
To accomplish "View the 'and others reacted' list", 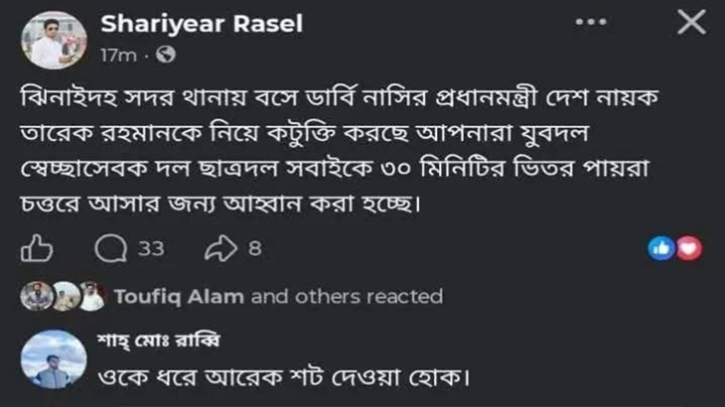I will coord(347,296).
